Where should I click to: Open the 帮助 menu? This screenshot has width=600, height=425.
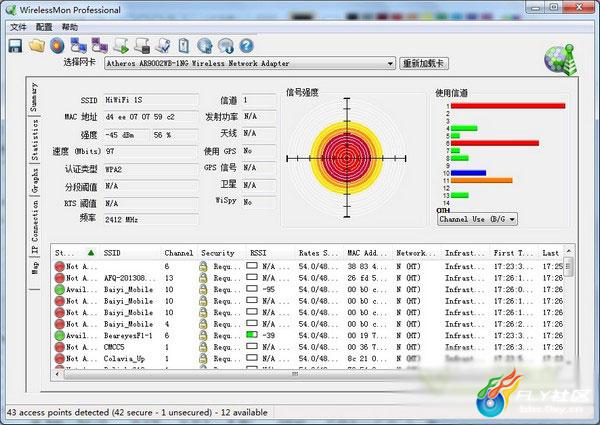pos(70,27)
